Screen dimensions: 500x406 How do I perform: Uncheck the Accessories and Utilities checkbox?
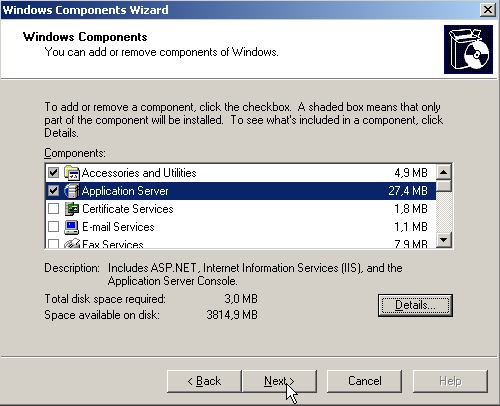pyautogui.click(x=53, y=173)
